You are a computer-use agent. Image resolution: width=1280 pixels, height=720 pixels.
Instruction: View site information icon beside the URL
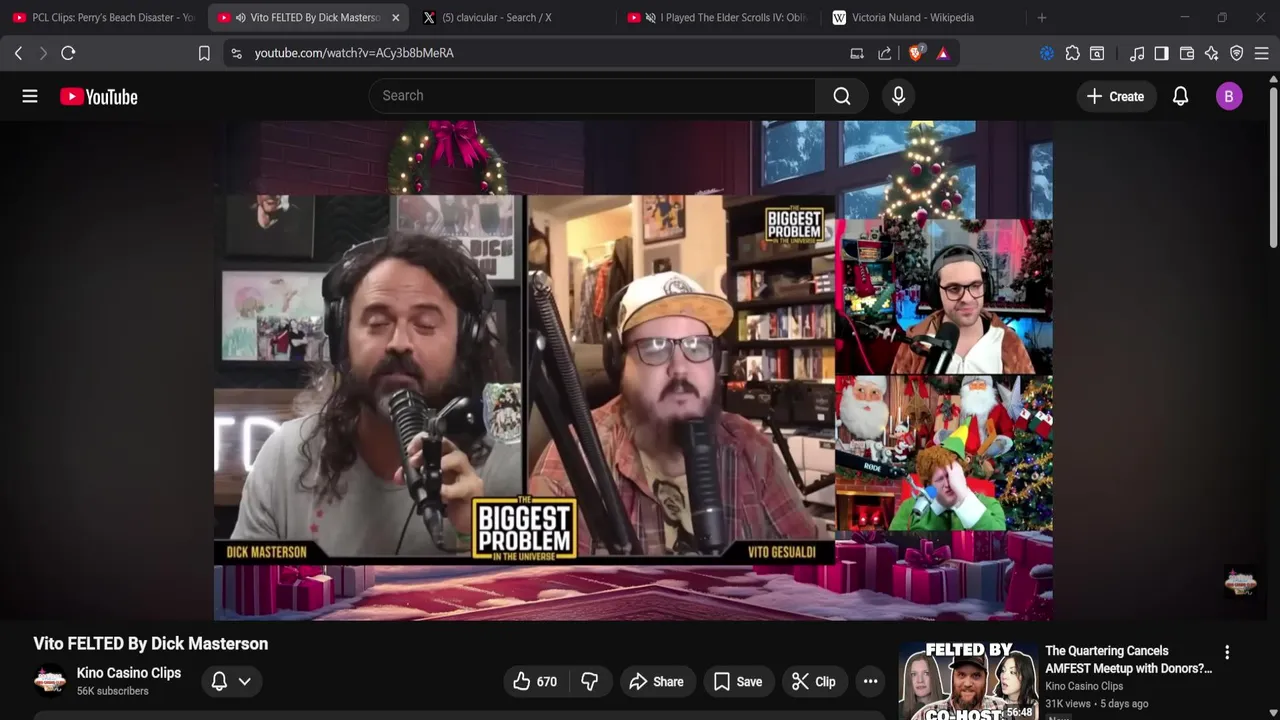[237, 53]
